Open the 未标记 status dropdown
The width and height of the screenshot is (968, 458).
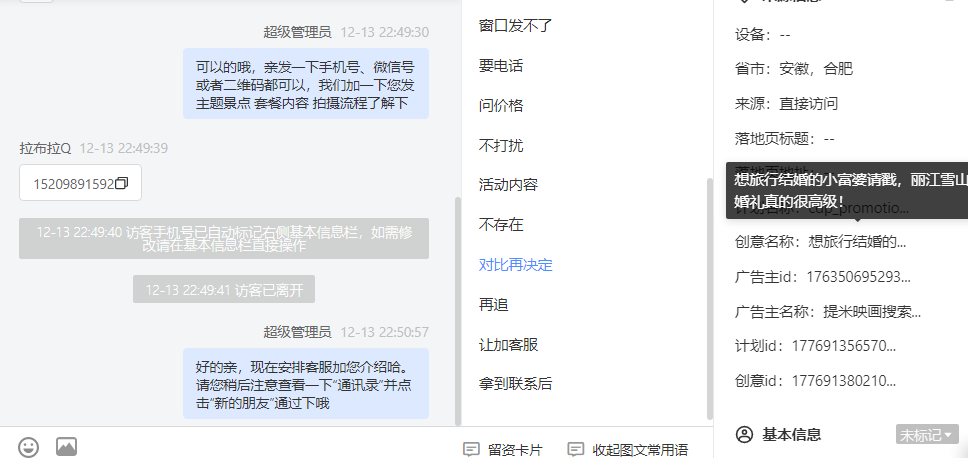[927, 435]
